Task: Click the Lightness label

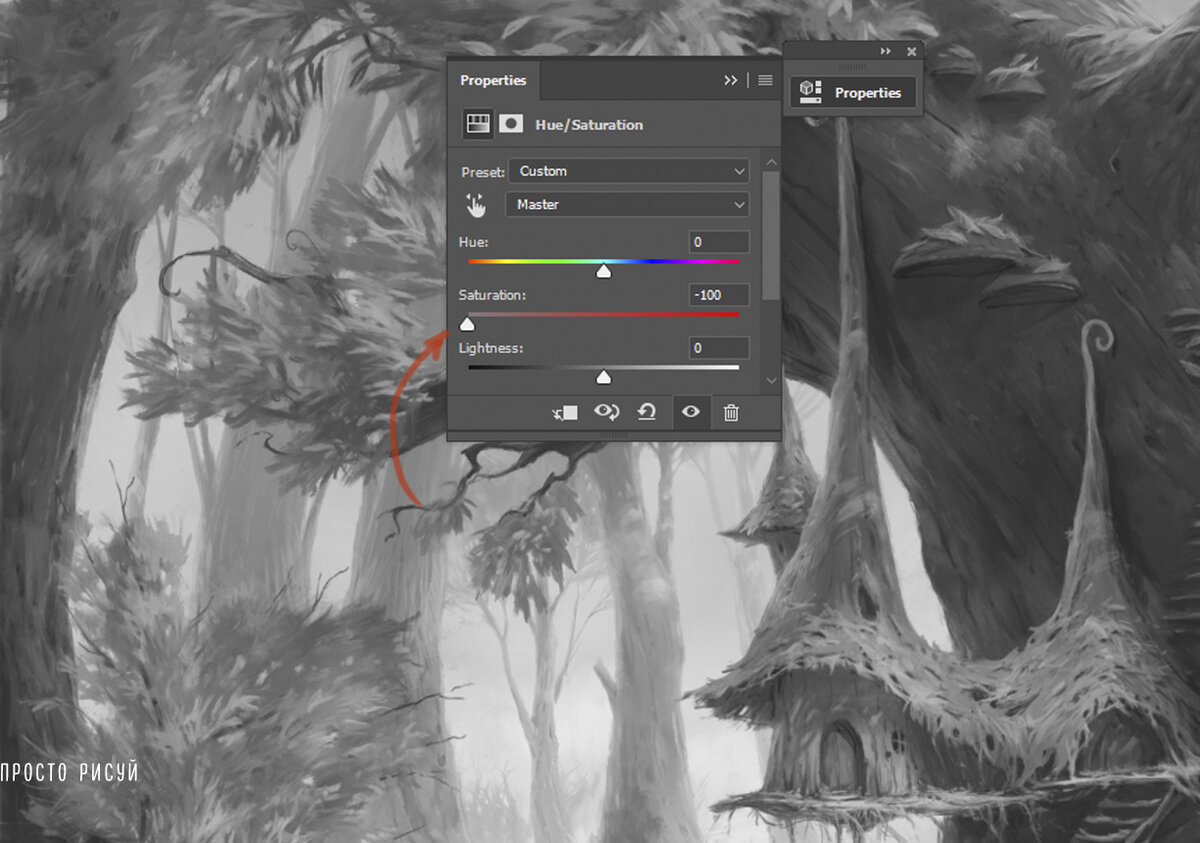Action: click(490, 348)
